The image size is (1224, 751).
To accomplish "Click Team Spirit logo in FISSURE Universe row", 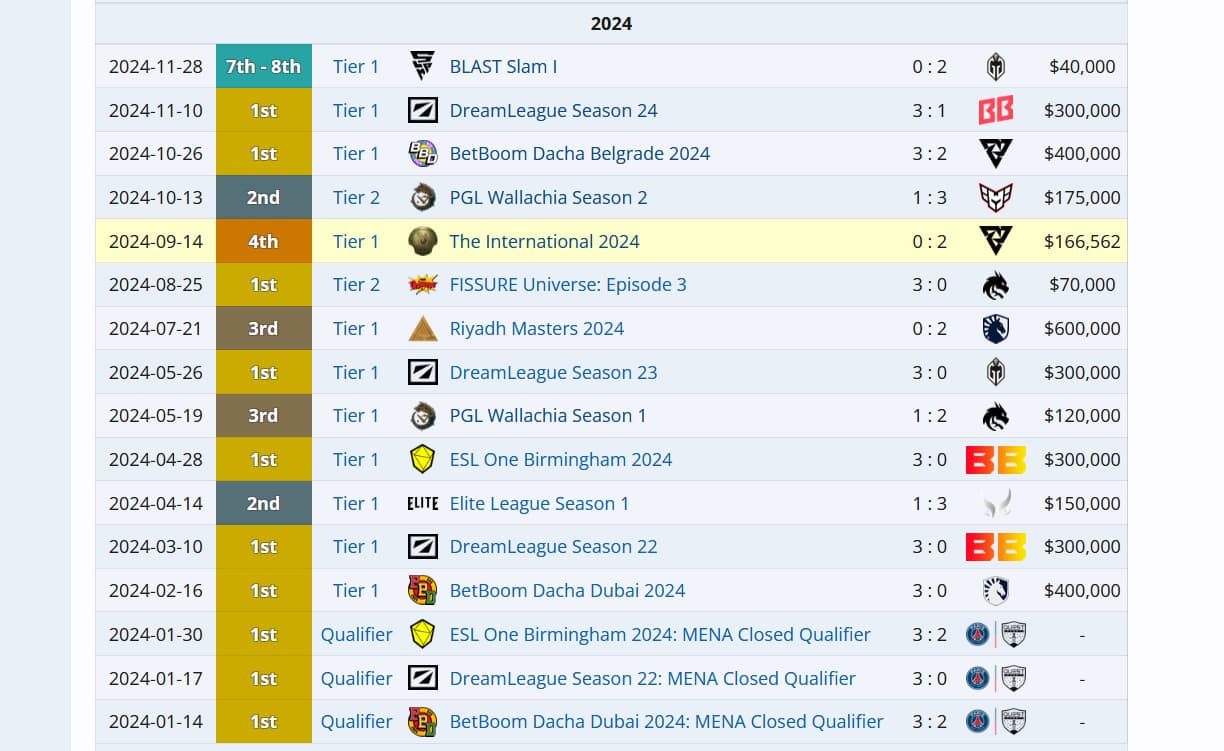I will click(x=995, y=285).
